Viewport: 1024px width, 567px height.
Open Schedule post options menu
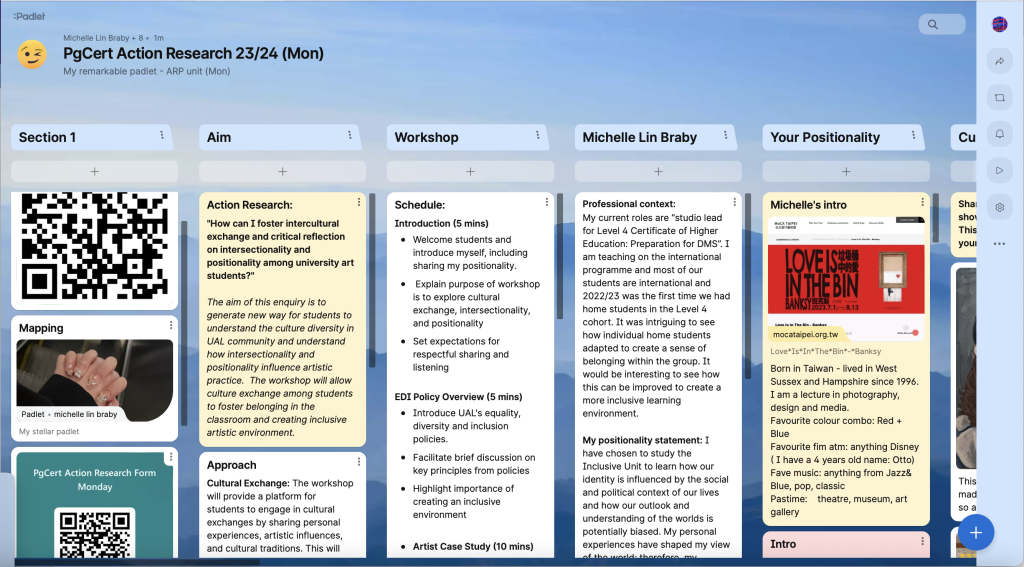click(547, 202)
